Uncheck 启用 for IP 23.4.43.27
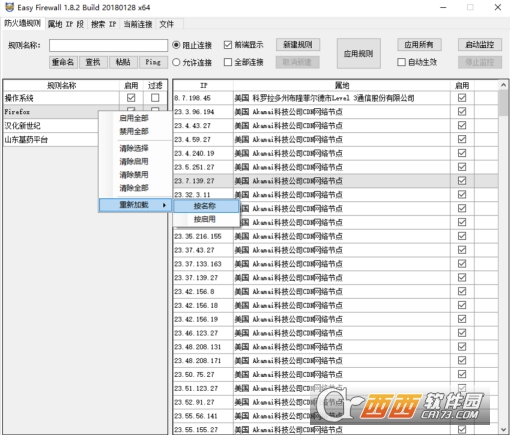Viewport: 510px width, 435px height. [462, 125]
